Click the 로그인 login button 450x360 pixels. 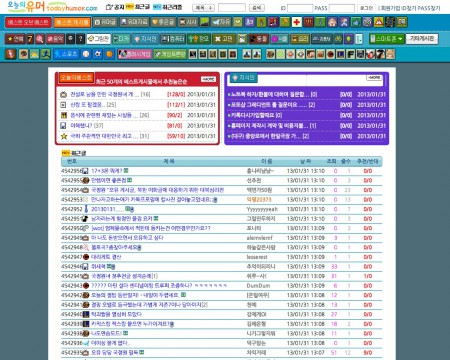tap(366, 8)
